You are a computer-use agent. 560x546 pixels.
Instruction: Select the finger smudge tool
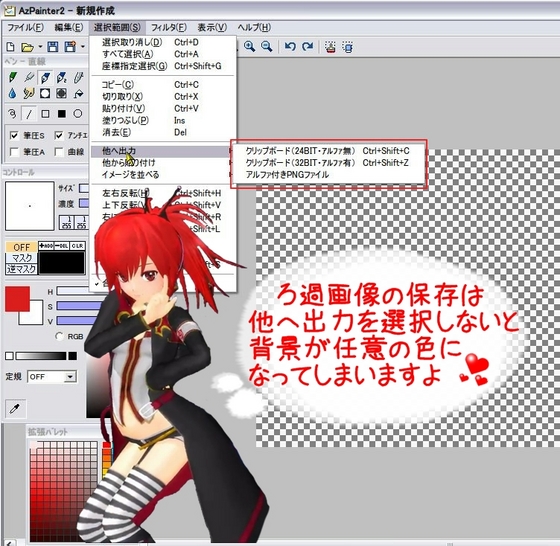click(29, 94)
